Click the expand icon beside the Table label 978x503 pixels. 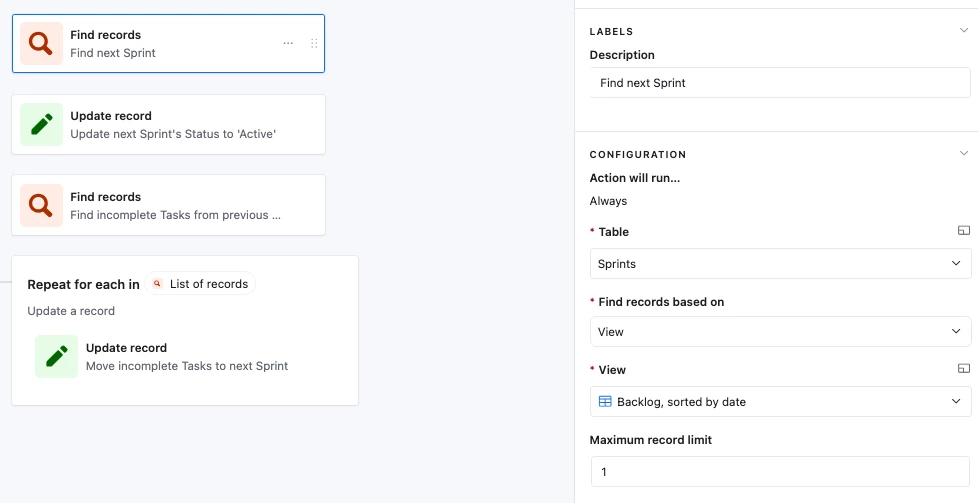pyautogui.click(x=964, y=231)
